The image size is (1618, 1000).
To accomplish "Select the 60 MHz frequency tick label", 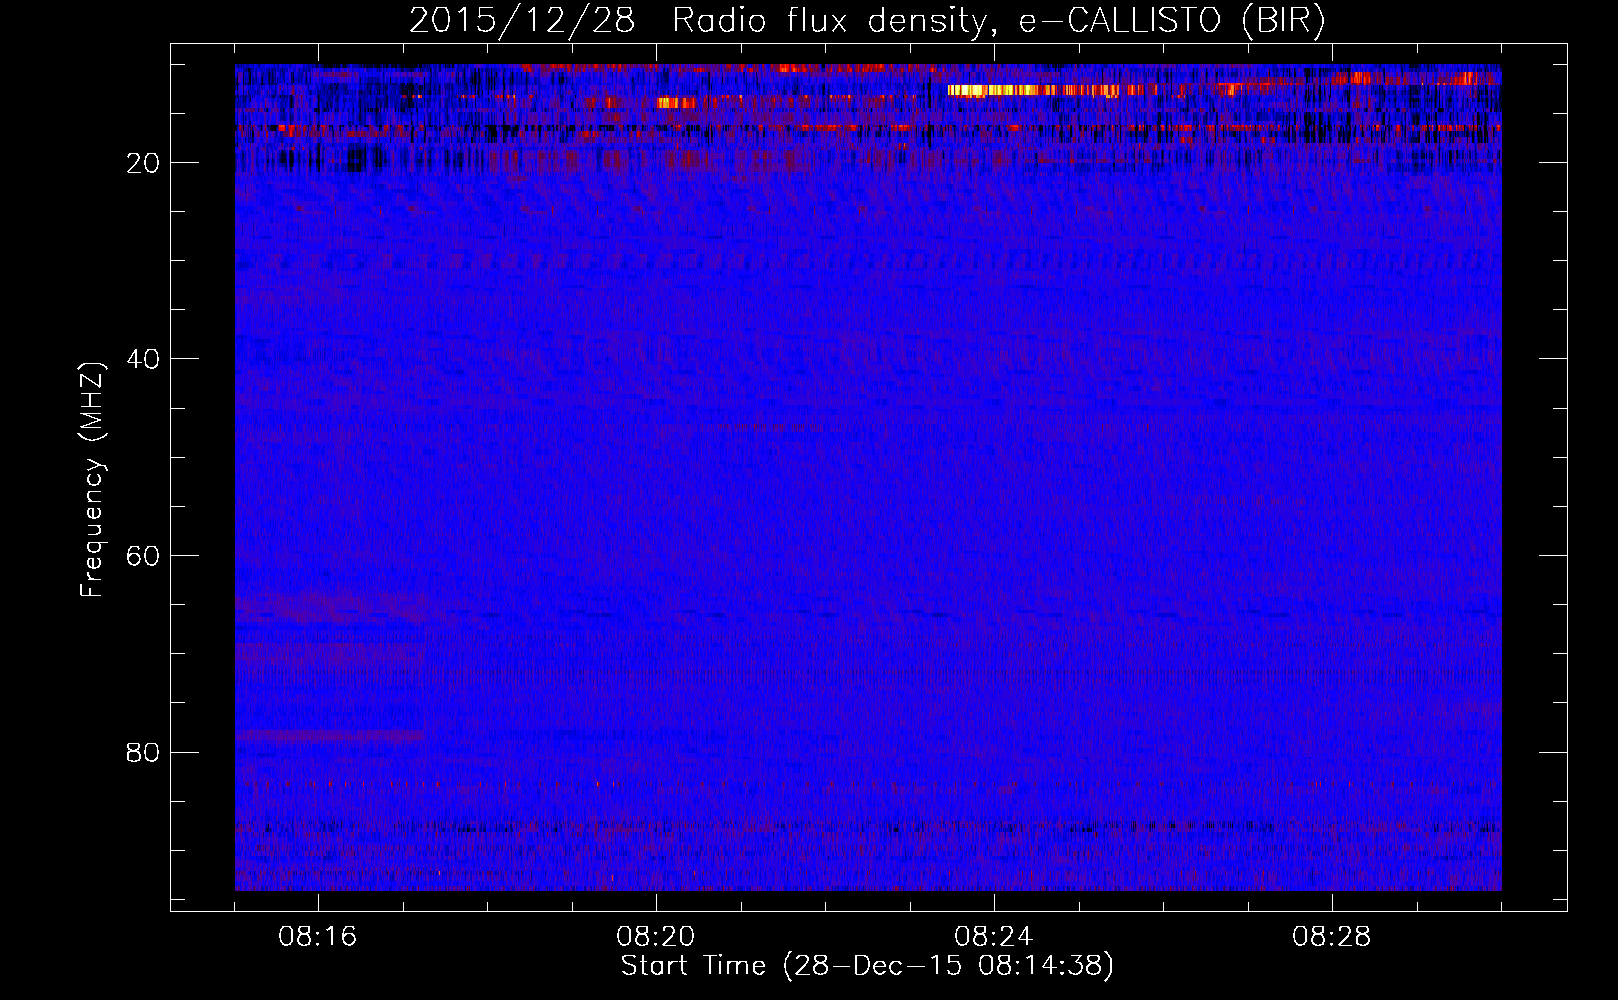I will (144, 556).
